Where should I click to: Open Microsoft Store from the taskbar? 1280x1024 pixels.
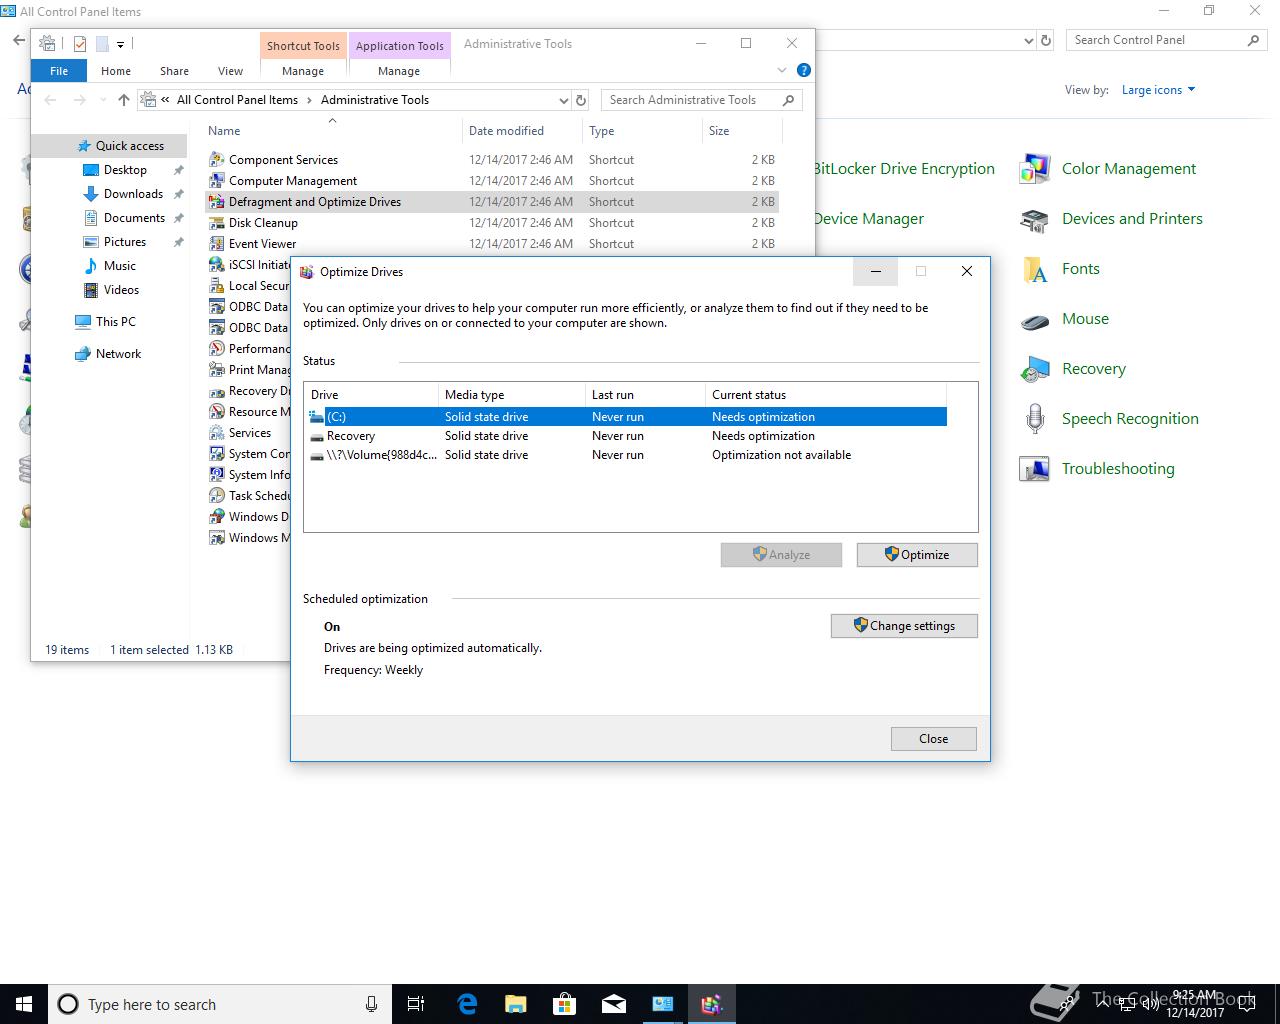pos(565,1004)
